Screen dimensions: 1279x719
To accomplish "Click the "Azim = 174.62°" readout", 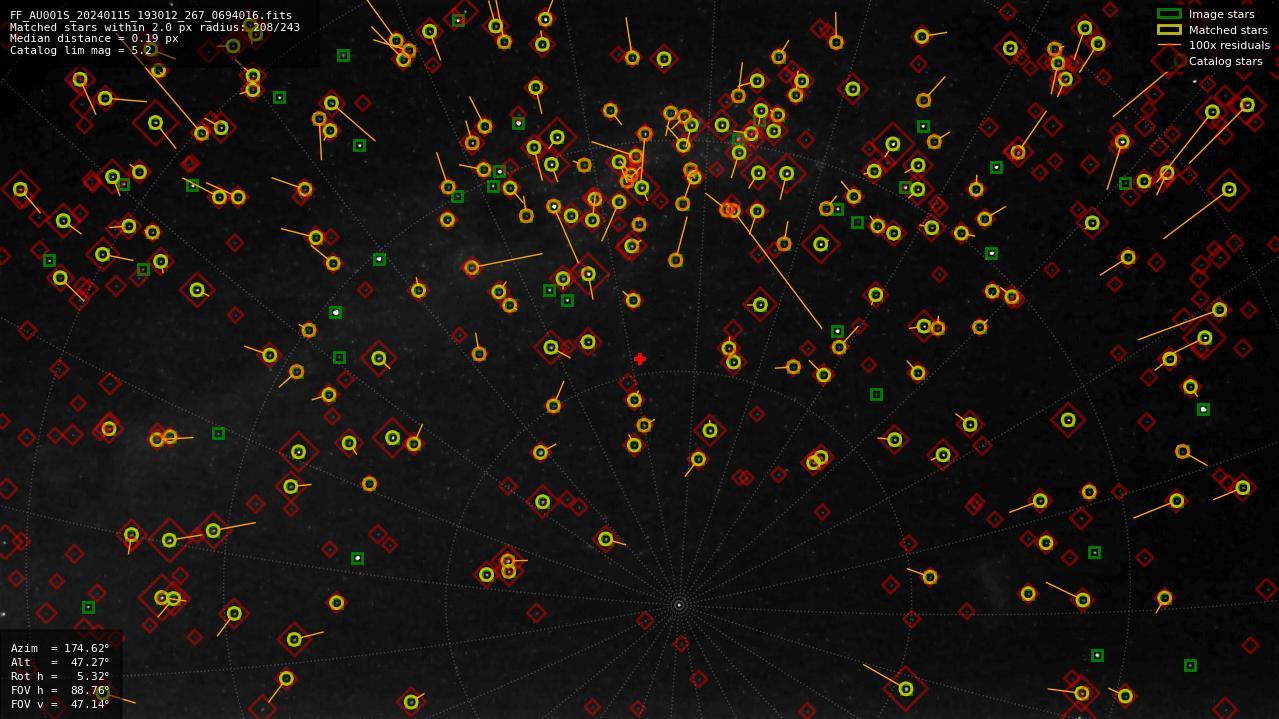I will click(x=60, y=648).
